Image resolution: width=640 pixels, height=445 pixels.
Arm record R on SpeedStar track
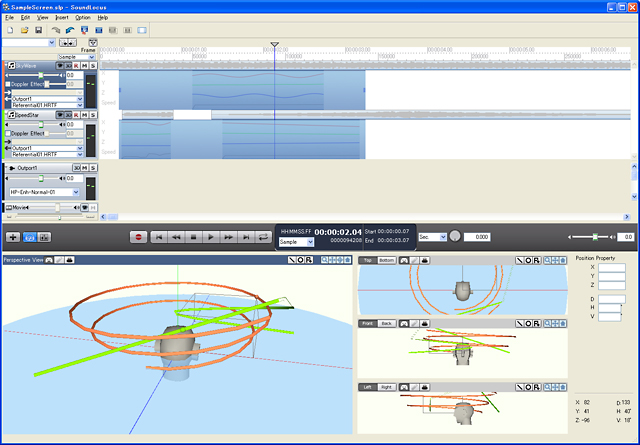tap(76, 115)
